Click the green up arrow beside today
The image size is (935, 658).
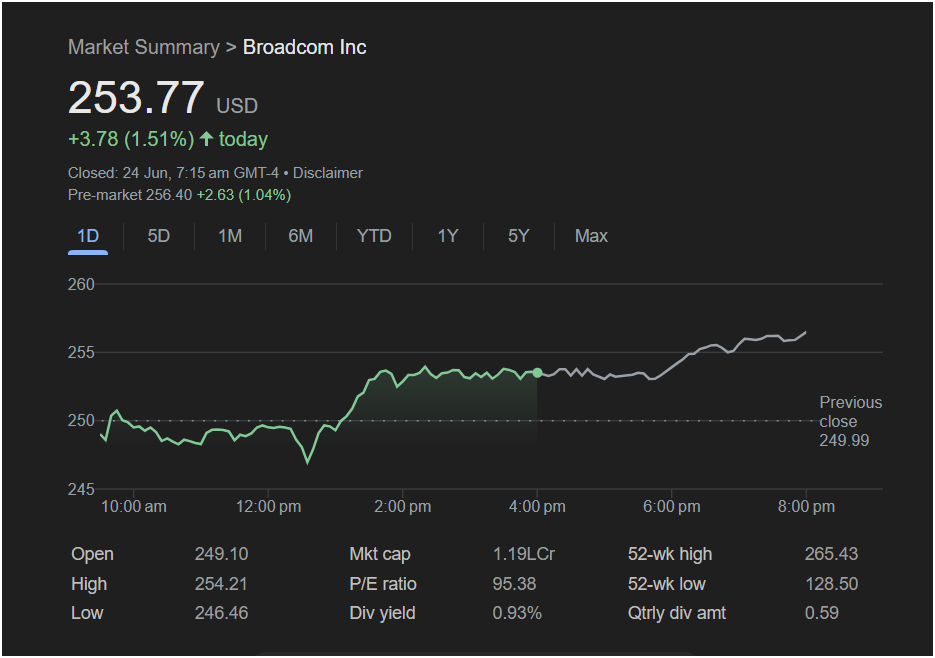[206, 139]
